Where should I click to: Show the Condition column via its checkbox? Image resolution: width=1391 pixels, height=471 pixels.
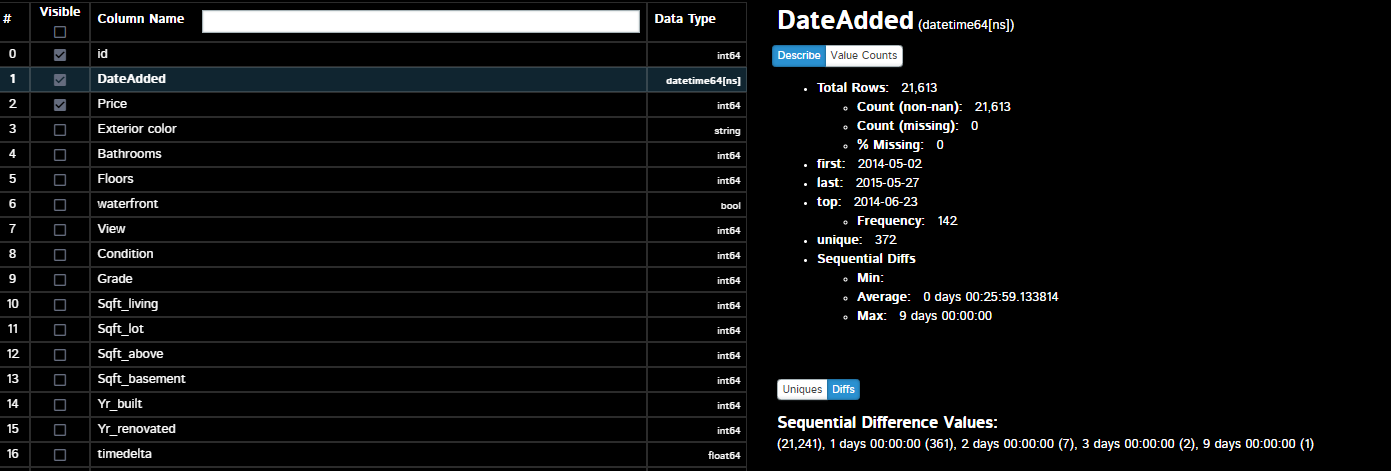pos(60,255)
